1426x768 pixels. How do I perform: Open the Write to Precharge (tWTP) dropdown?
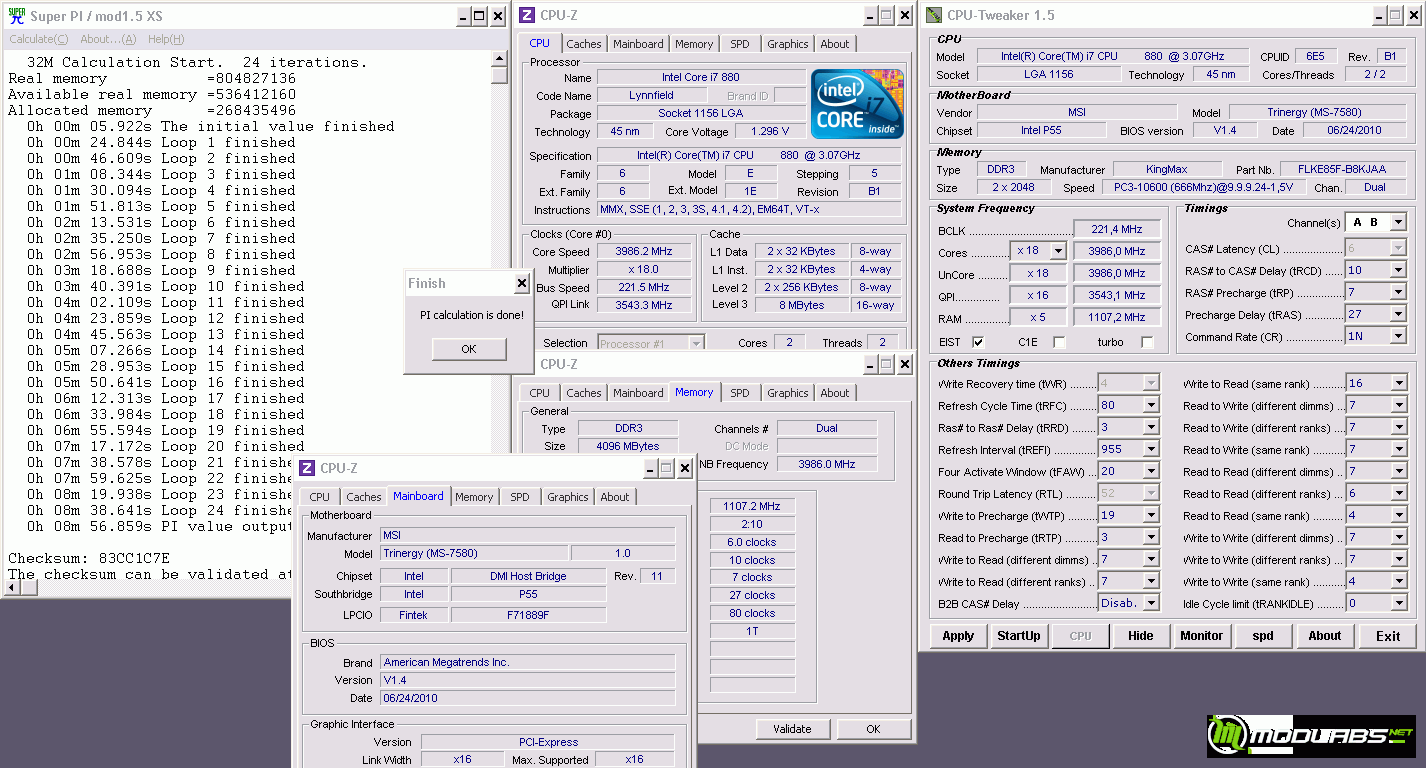click(1151, 516)
